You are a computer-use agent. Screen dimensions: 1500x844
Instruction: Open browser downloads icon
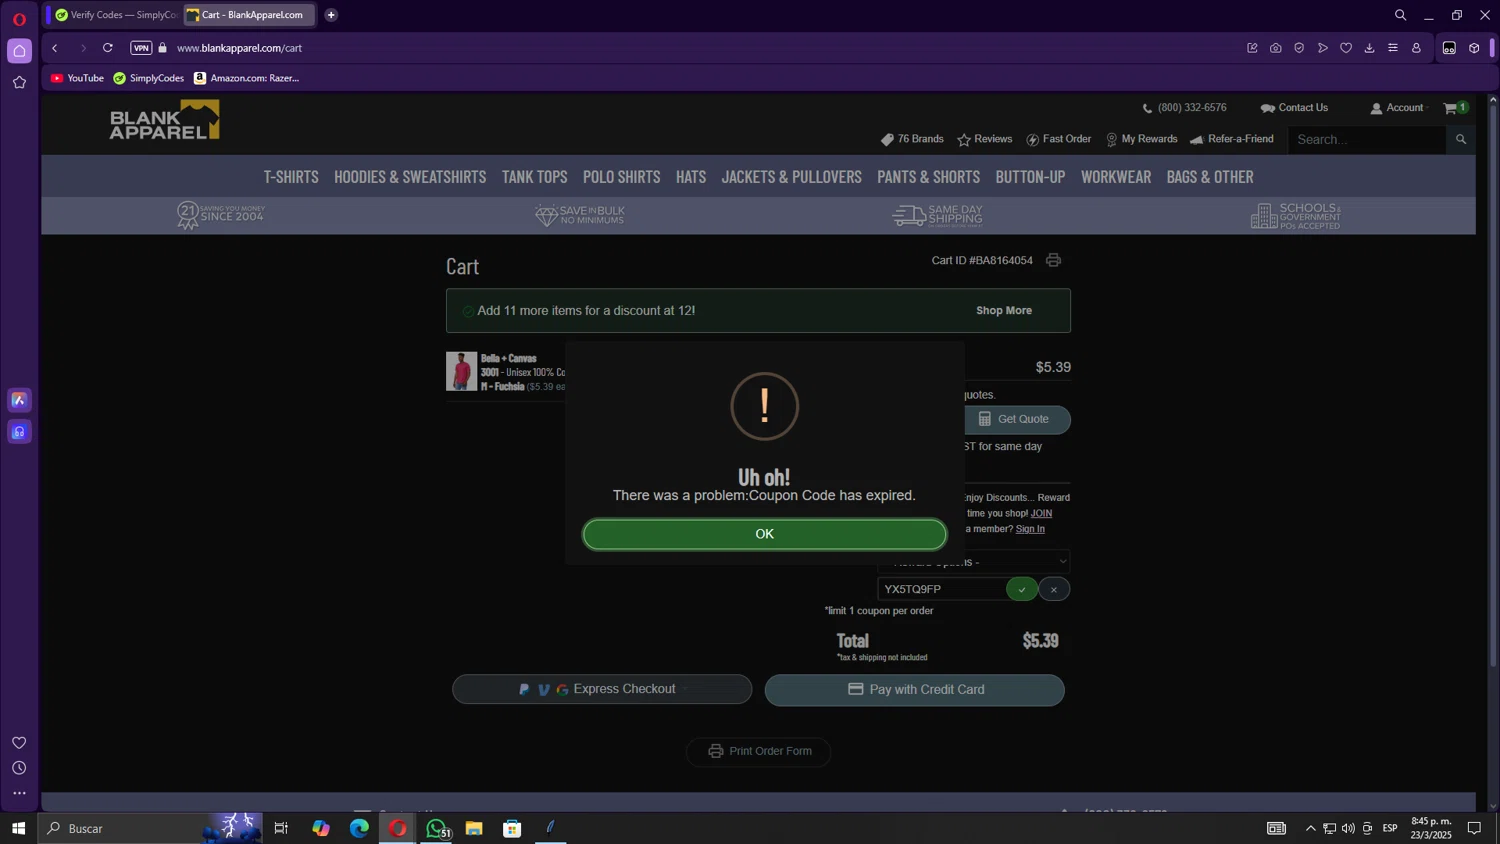1369,48
